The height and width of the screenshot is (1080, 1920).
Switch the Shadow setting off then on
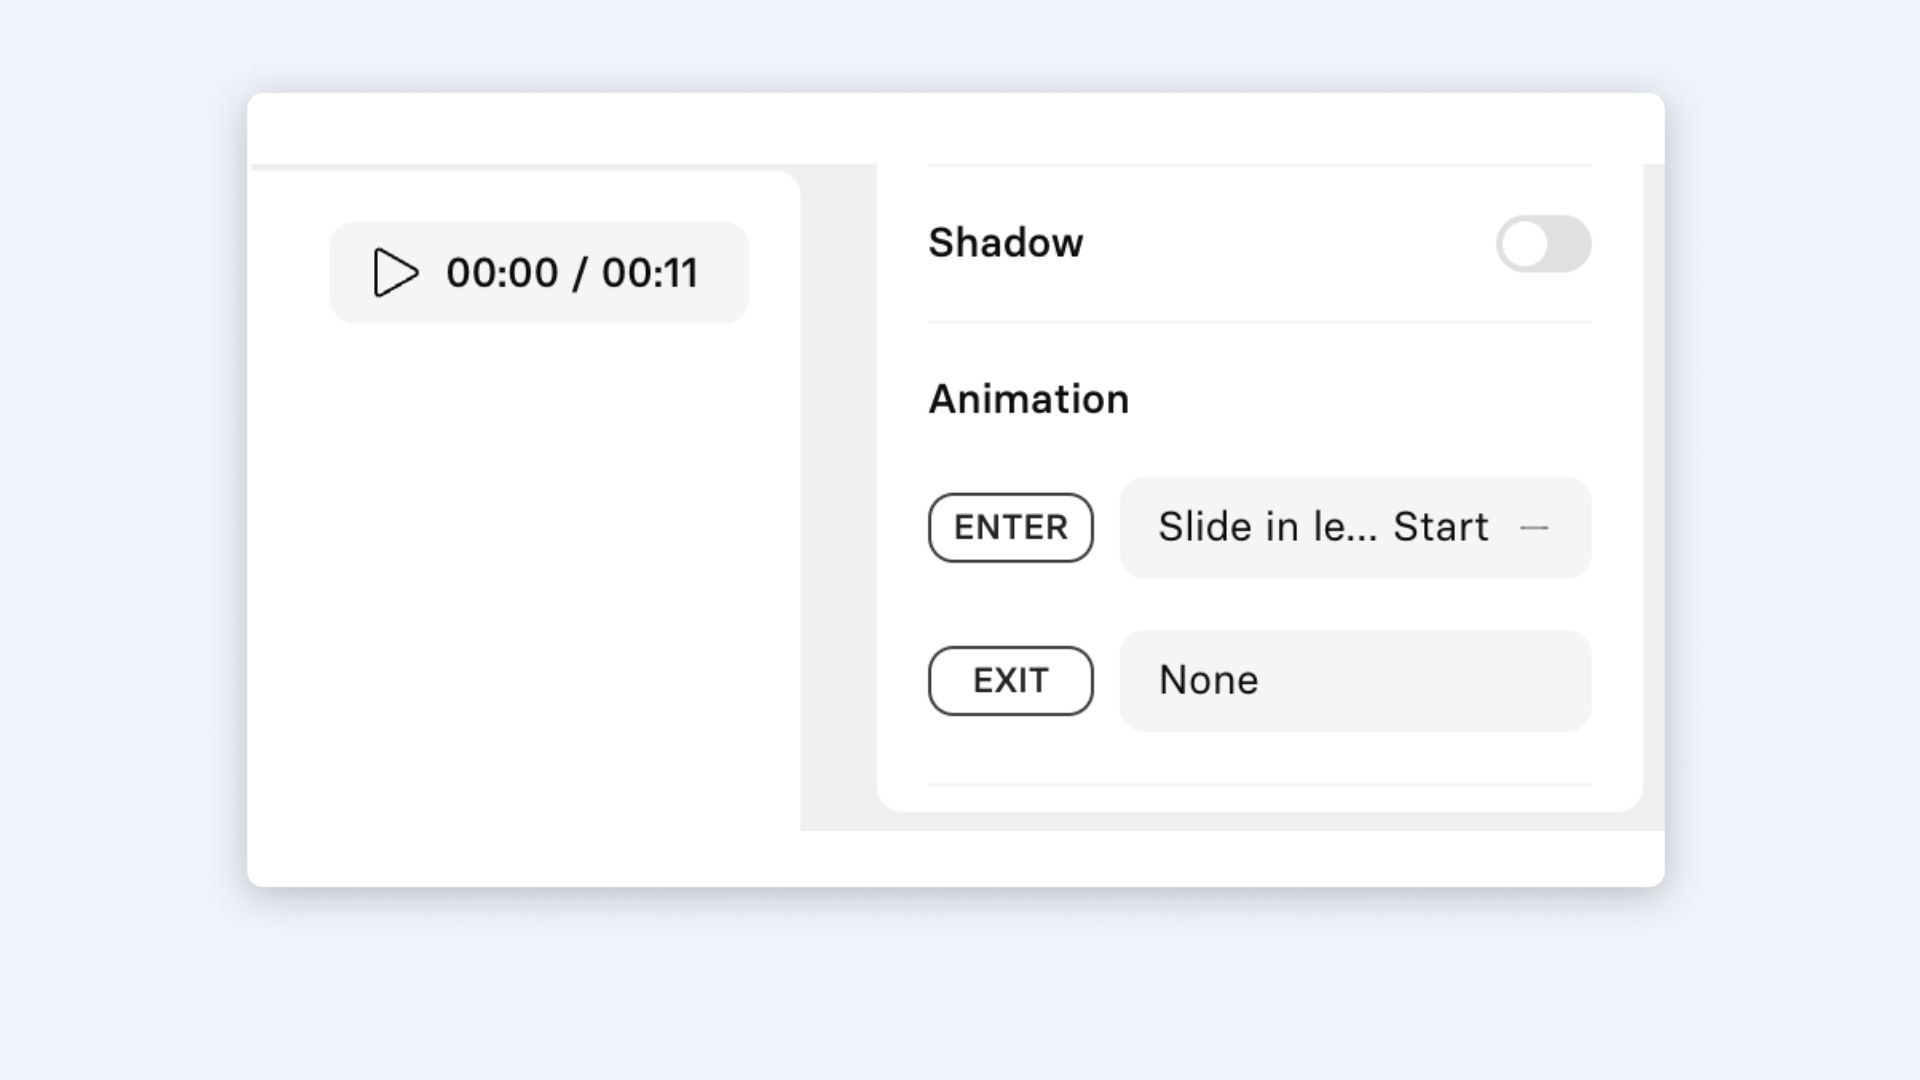click(1543, 244)
